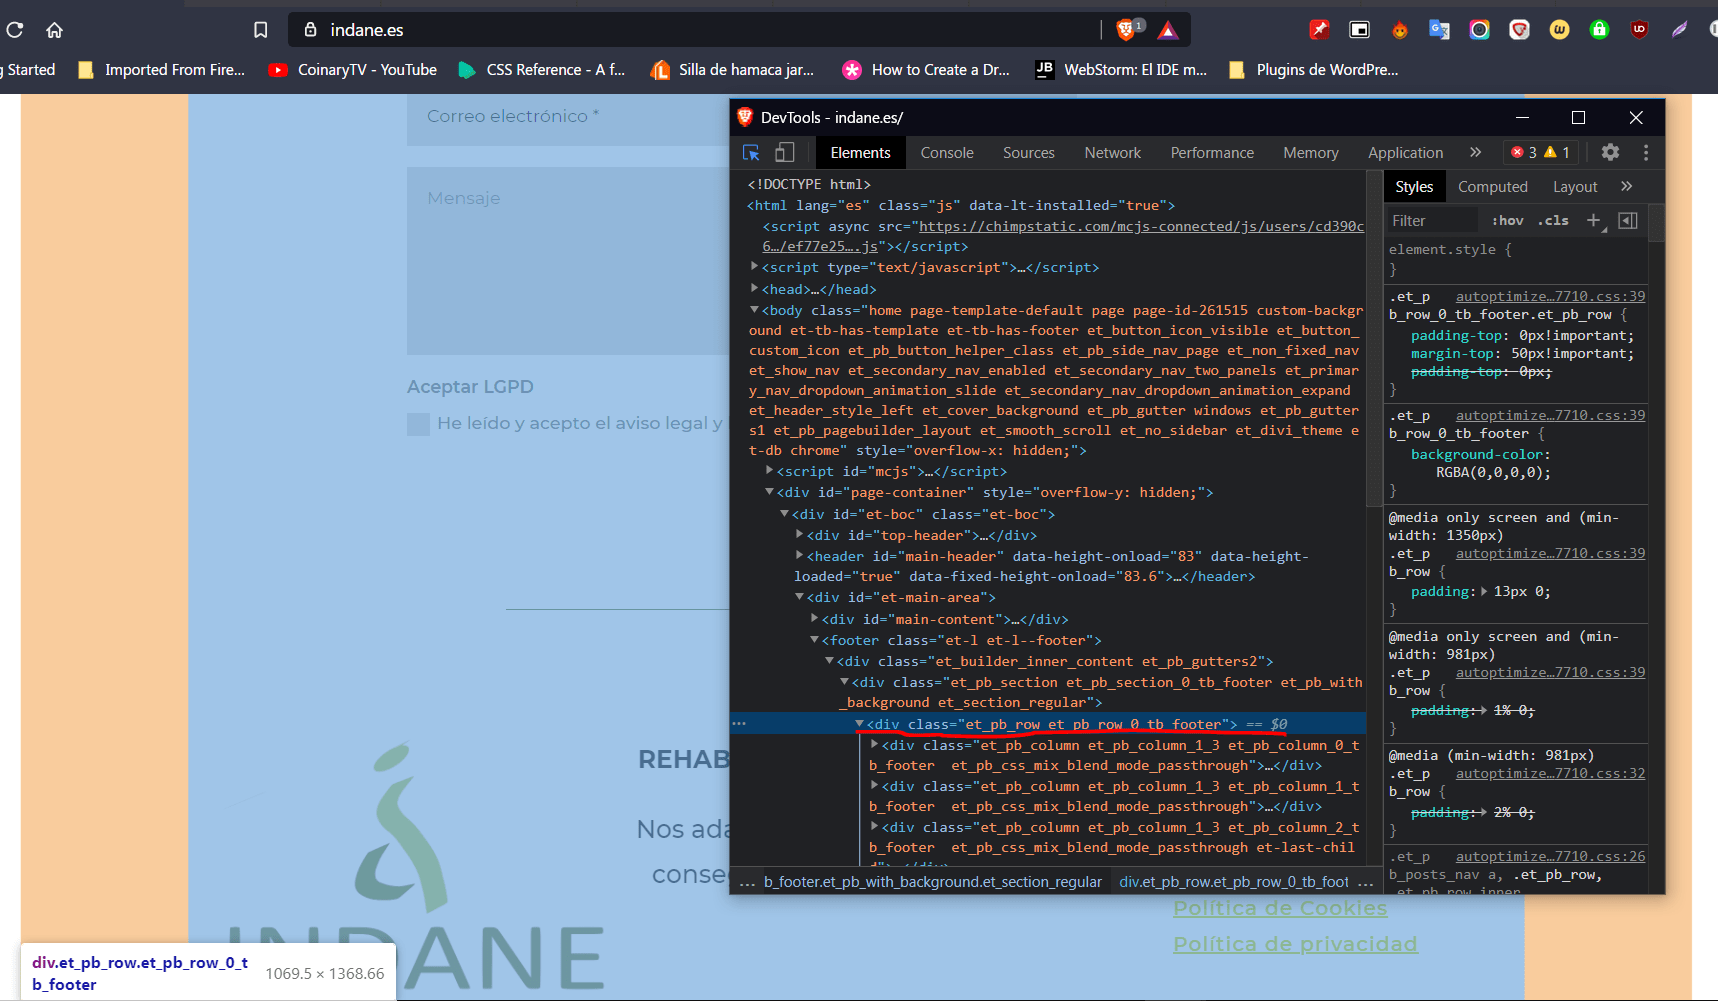Viewport: 1718px width, 1001px height.
Task: Open the WebStorm: El IDE bookmark
Action: (1121, 70)
